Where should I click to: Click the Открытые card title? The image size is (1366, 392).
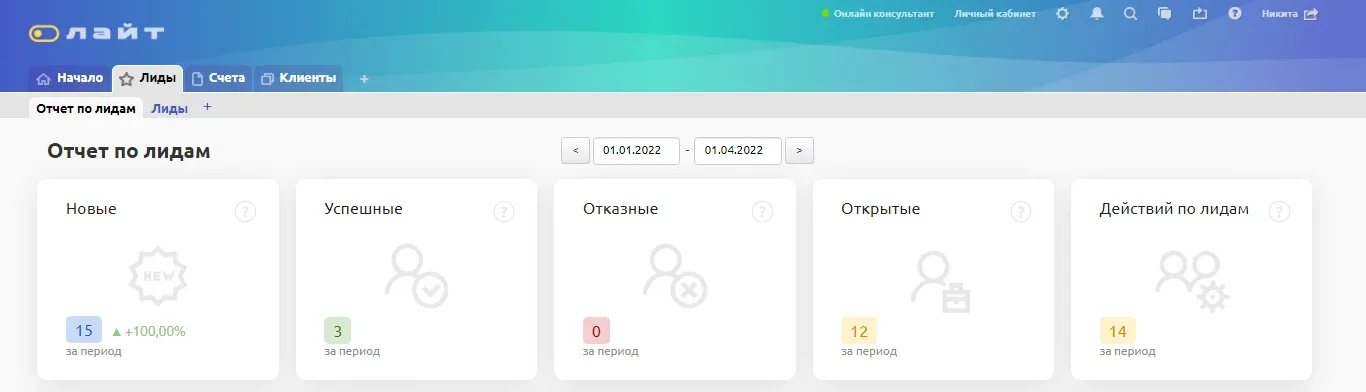(x=880, y=209)
